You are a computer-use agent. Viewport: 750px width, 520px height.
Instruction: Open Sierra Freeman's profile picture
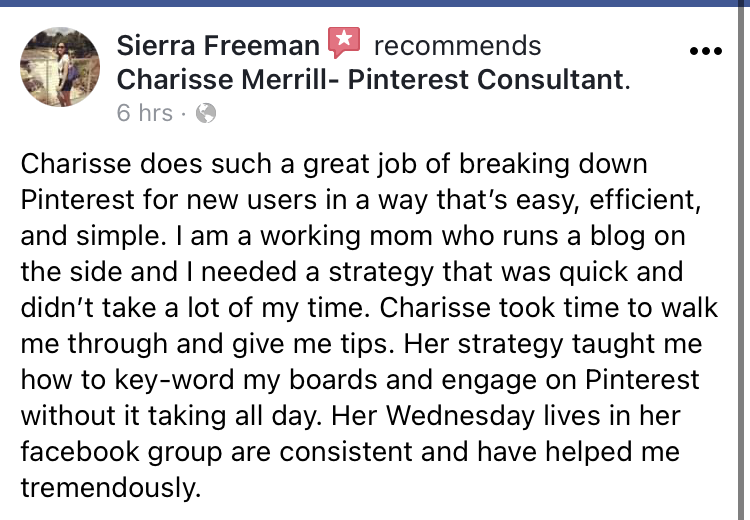59,67
